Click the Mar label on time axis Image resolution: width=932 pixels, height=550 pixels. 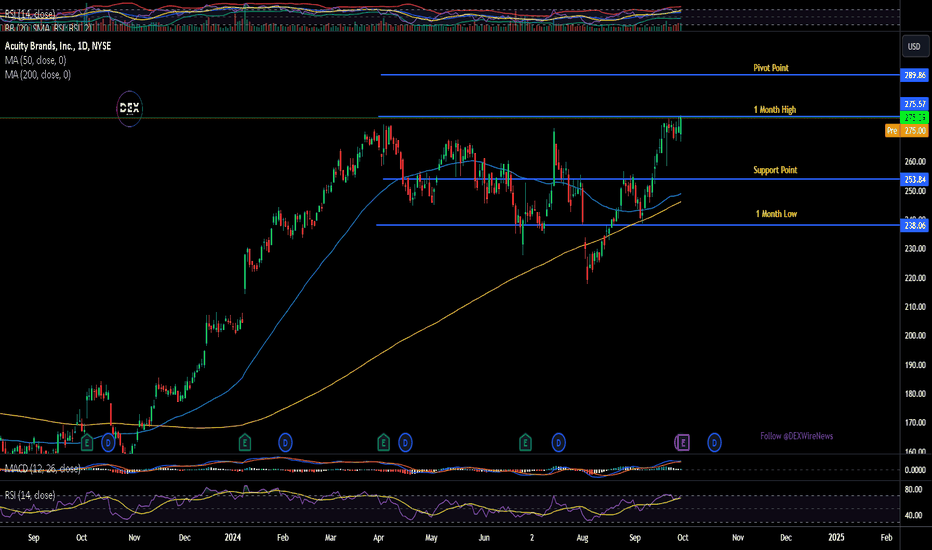[x=330, y=538]
